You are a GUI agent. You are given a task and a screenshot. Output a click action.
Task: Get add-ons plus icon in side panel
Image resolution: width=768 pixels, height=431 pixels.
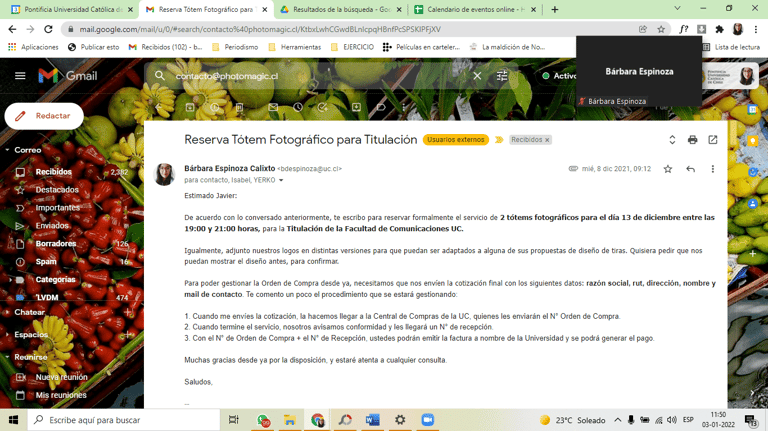[752, 253]
